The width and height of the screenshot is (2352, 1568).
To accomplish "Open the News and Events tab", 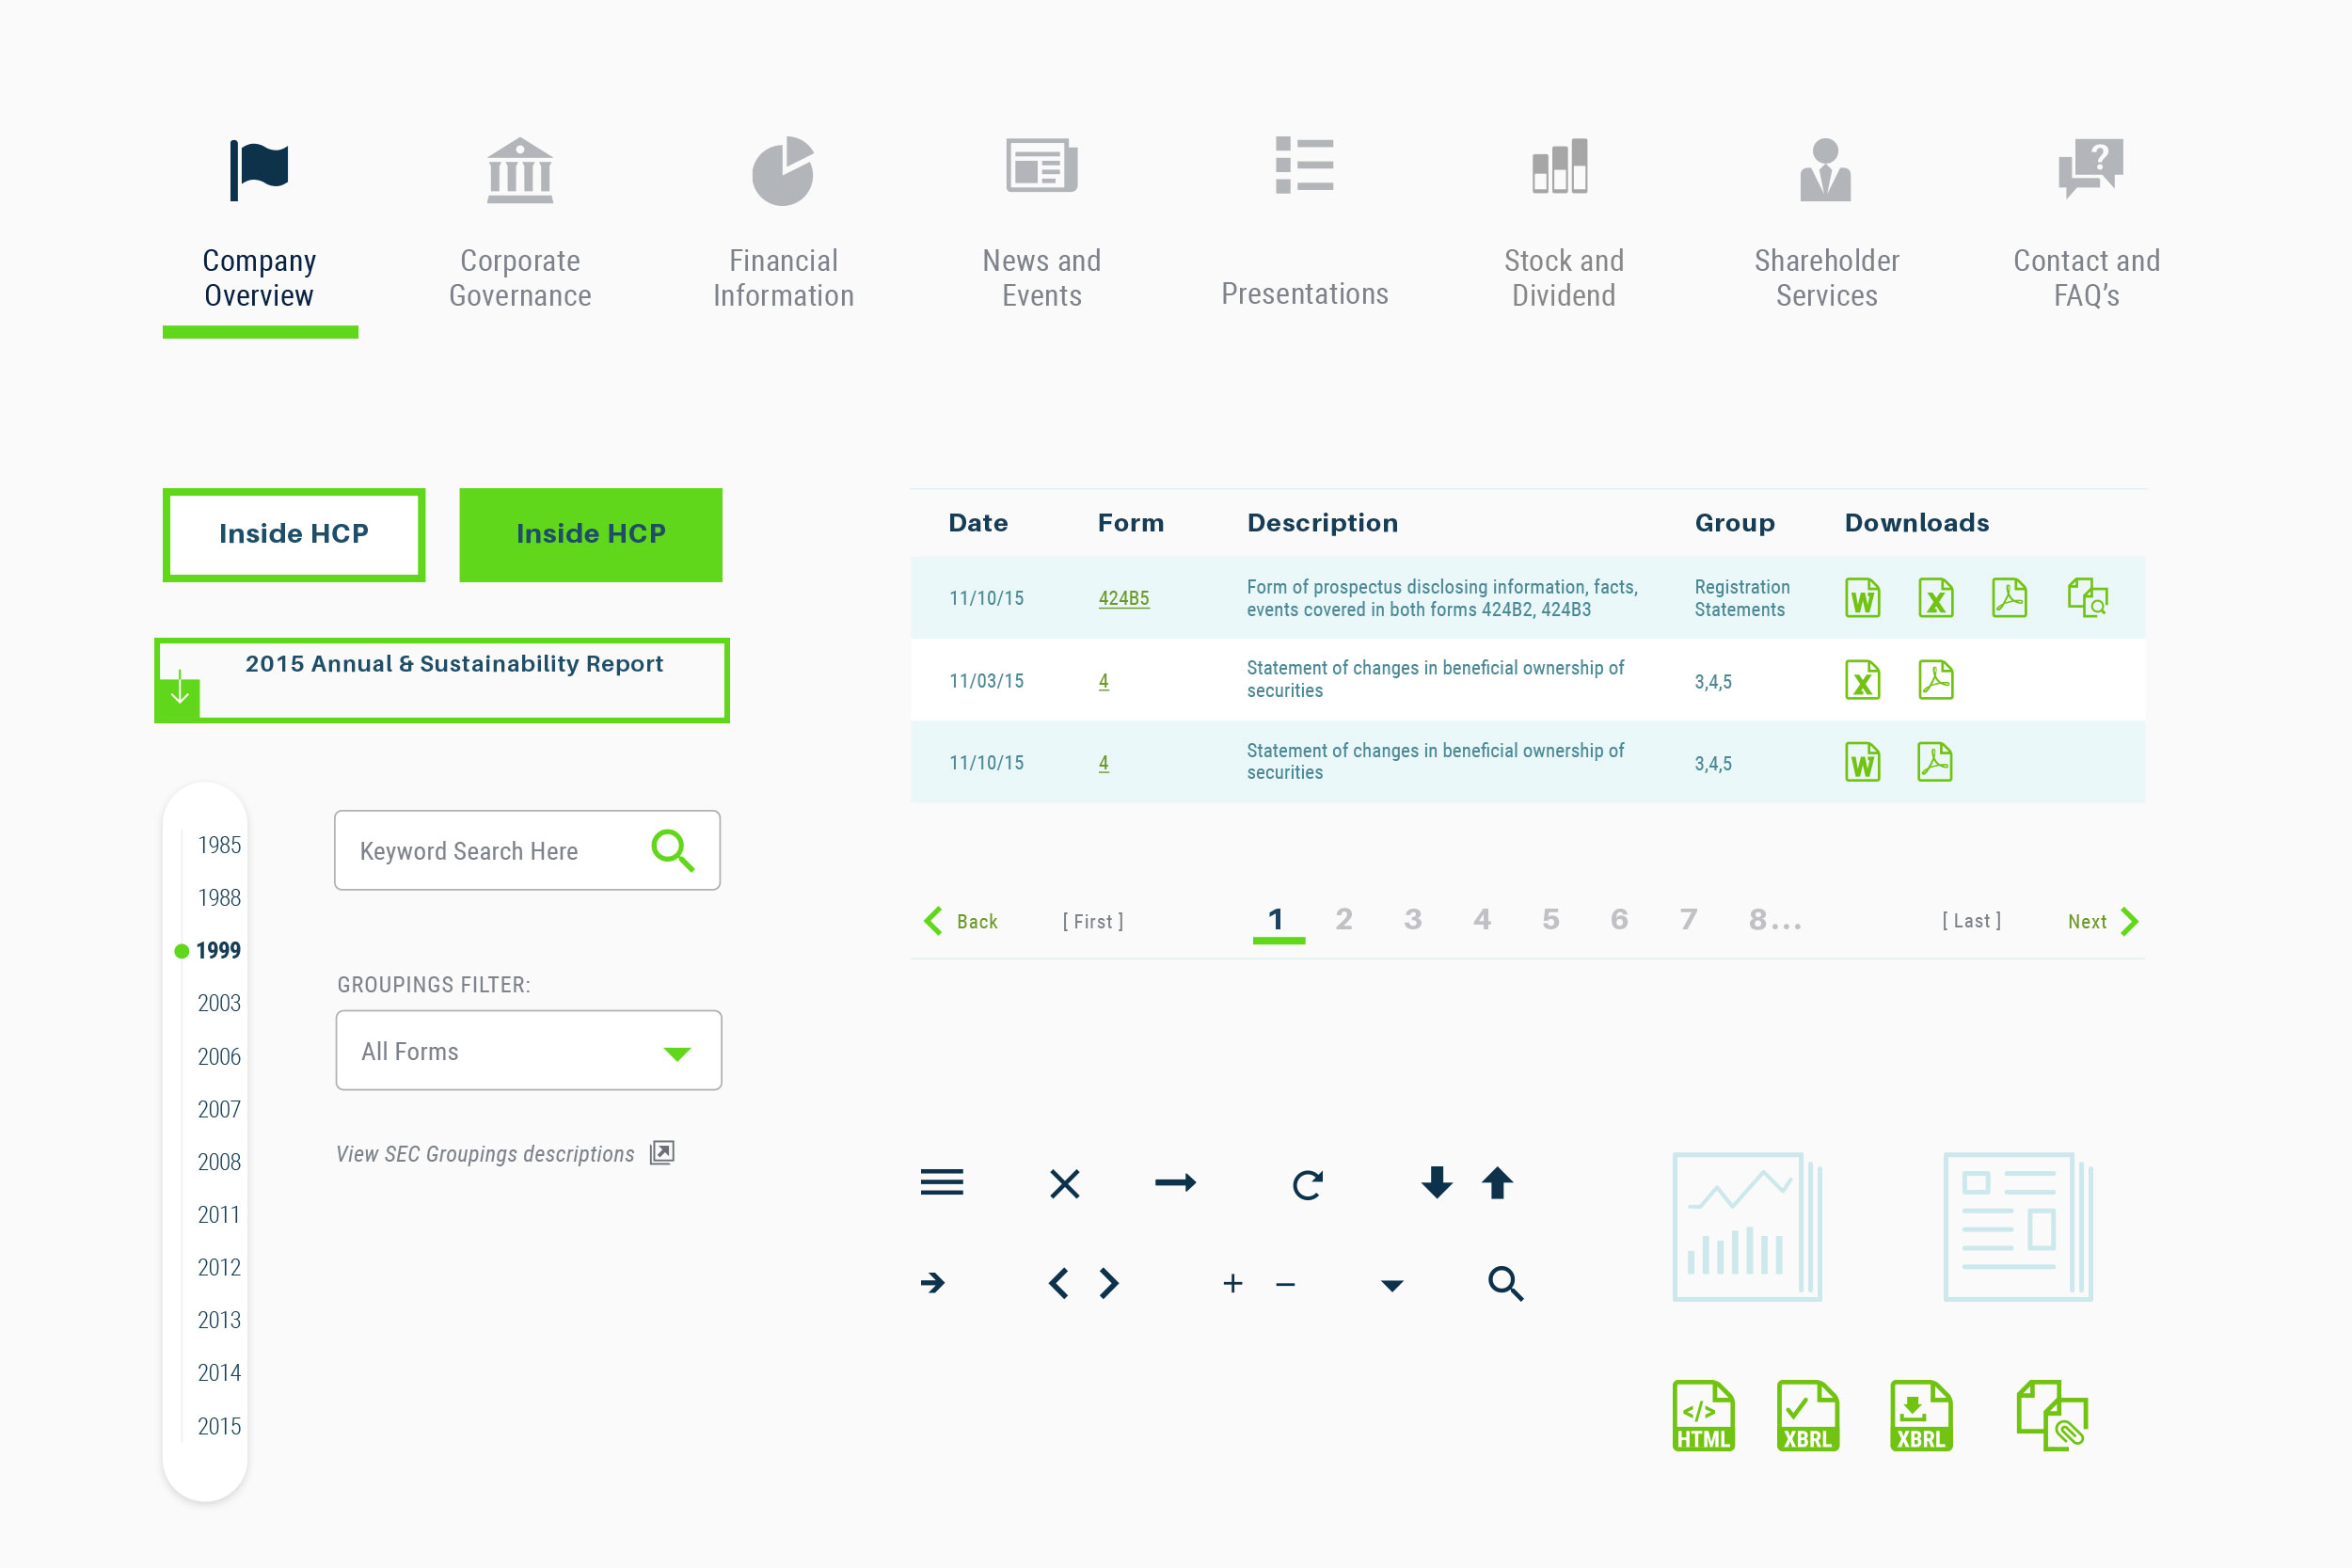I will point(1041,225).
